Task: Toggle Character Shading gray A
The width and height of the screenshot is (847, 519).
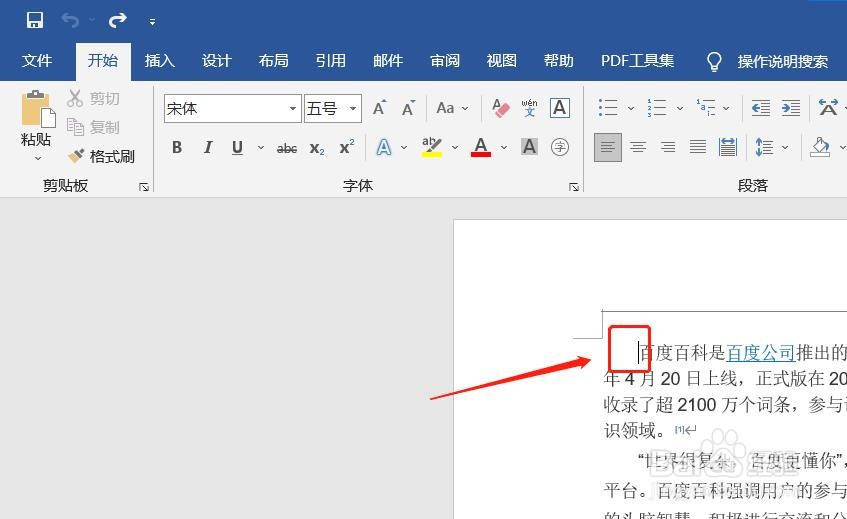Action: click(x=529, y=147)
